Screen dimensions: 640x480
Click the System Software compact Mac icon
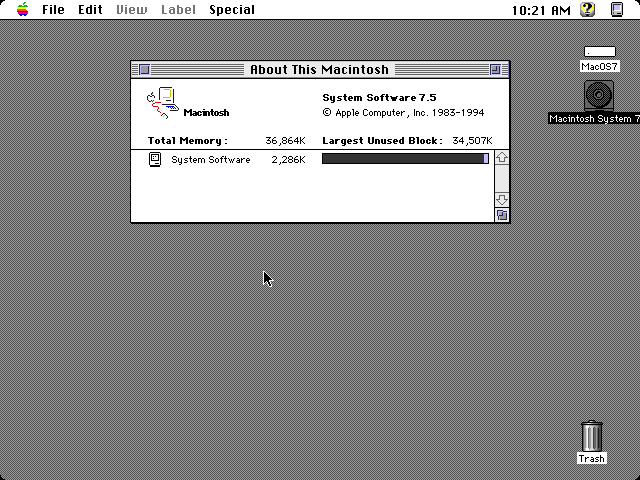coord(155,159)
